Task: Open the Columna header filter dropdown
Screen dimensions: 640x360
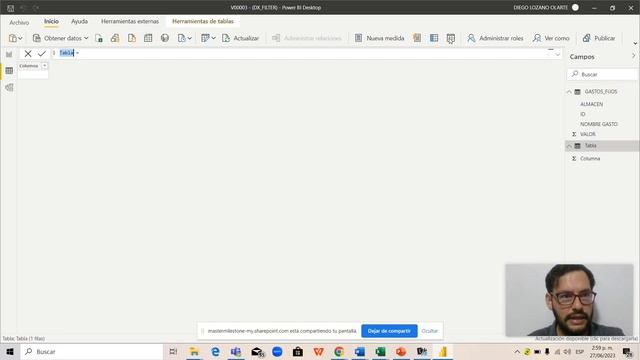Action: click(x=44, y=66)
